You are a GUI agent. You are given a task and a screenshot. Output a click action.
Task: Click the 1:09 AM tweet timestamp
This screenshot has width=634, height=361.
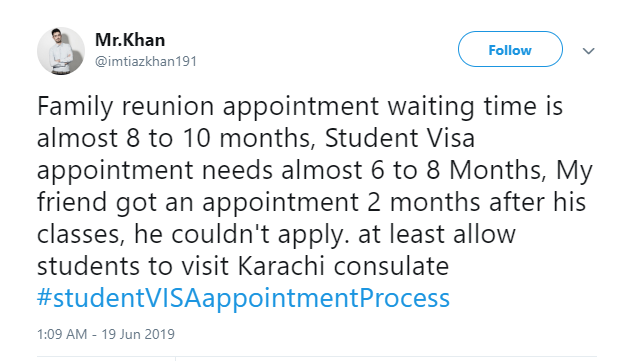(x=62, y=334)
